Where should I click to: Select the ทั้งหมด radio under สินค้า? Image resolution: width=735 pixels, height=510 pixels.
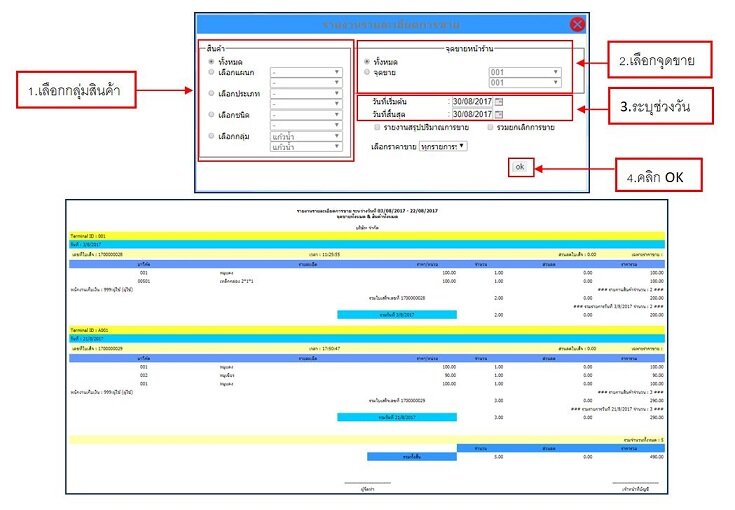click(211, 61)
